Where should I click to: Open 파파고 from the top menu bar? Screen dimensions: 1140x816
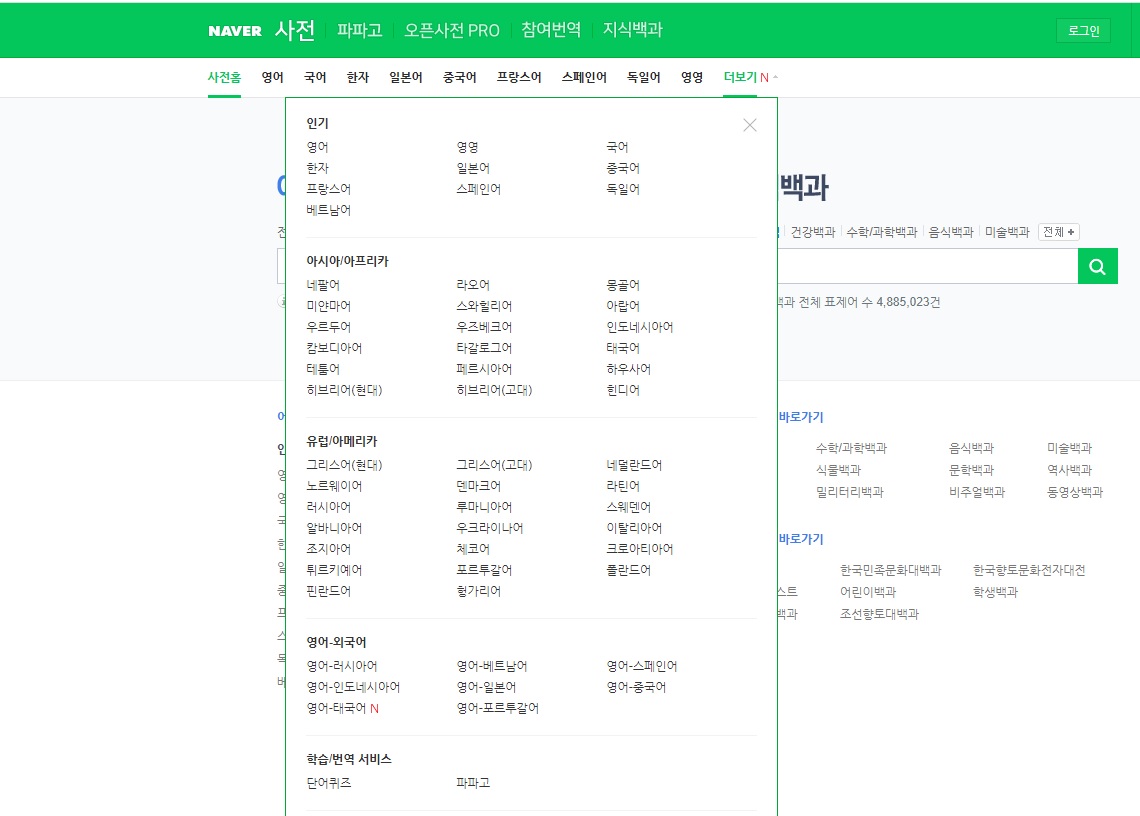[x=358, y=30]
